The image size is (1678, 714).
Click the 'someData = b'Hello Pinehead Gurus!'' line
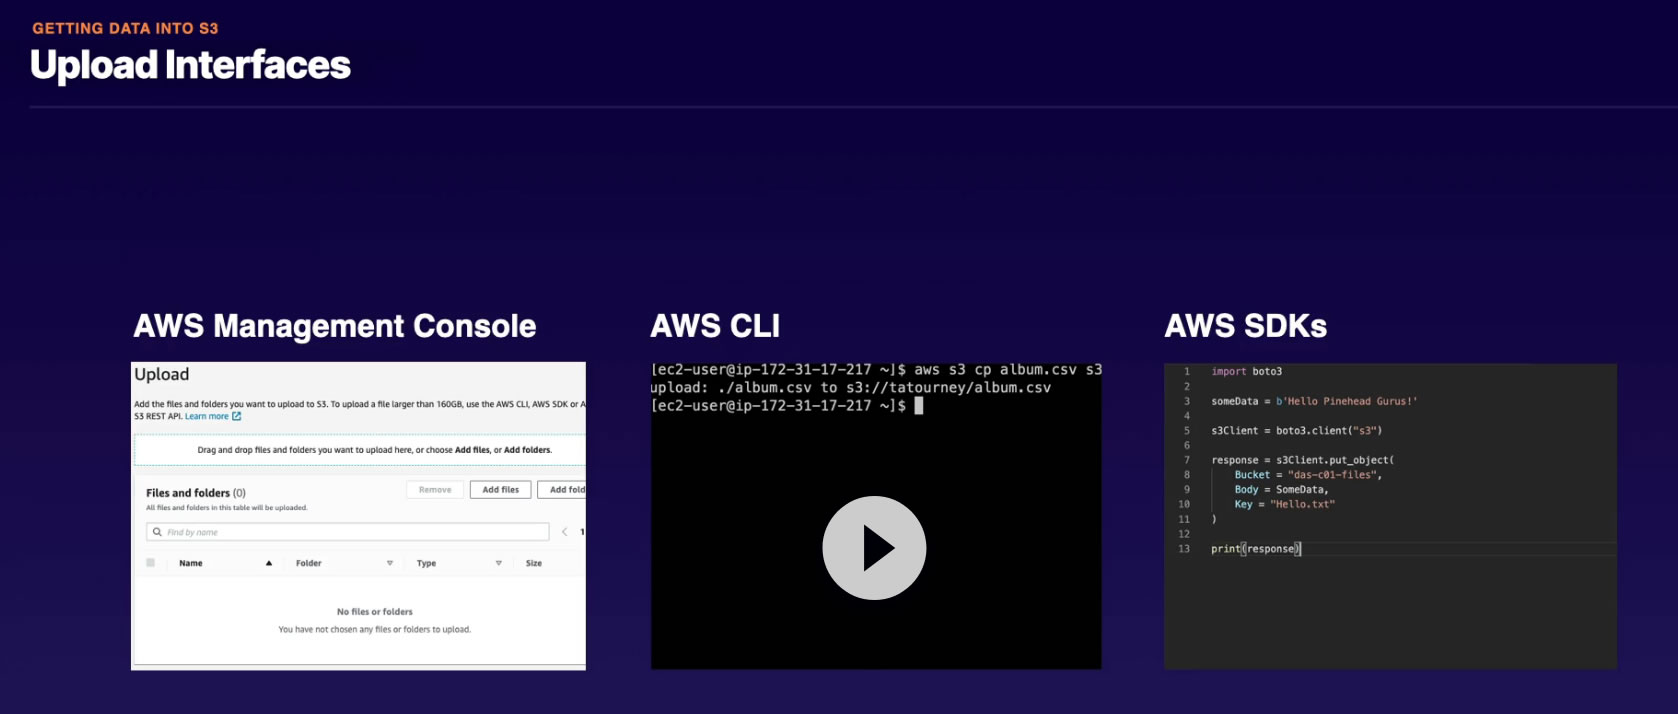tap(1314, 401)
